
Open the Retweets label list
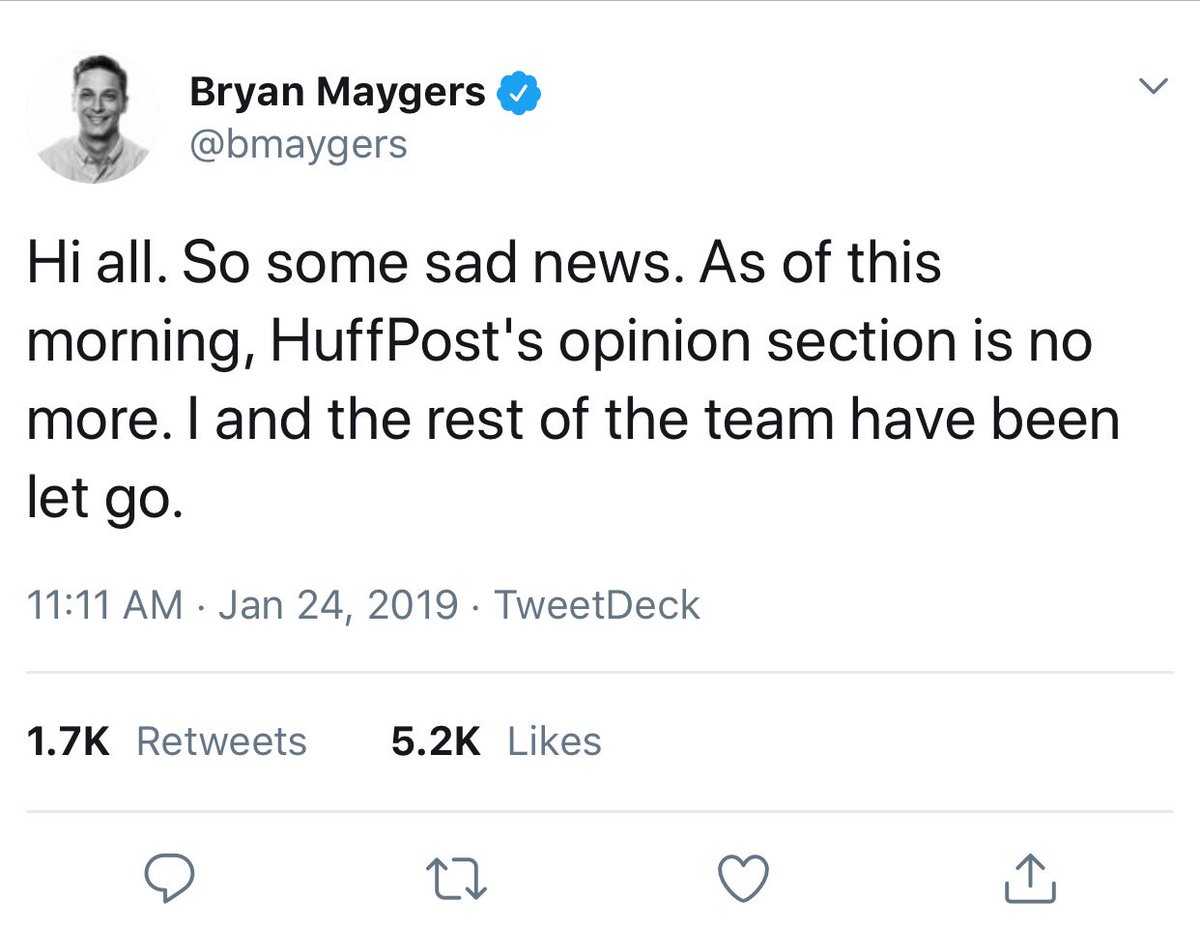point(221,741)
